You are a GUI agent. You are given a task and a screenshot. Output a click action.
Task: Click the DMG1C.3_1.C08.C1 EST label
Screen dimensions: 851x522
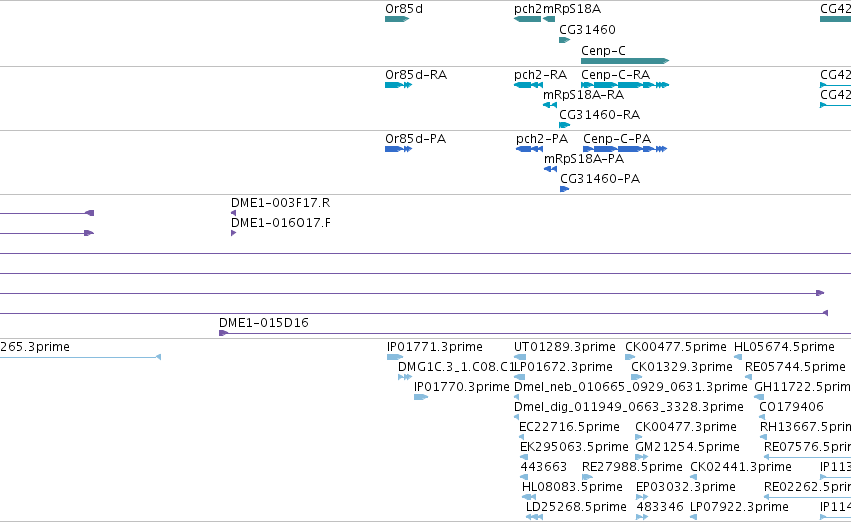[456, 367]
